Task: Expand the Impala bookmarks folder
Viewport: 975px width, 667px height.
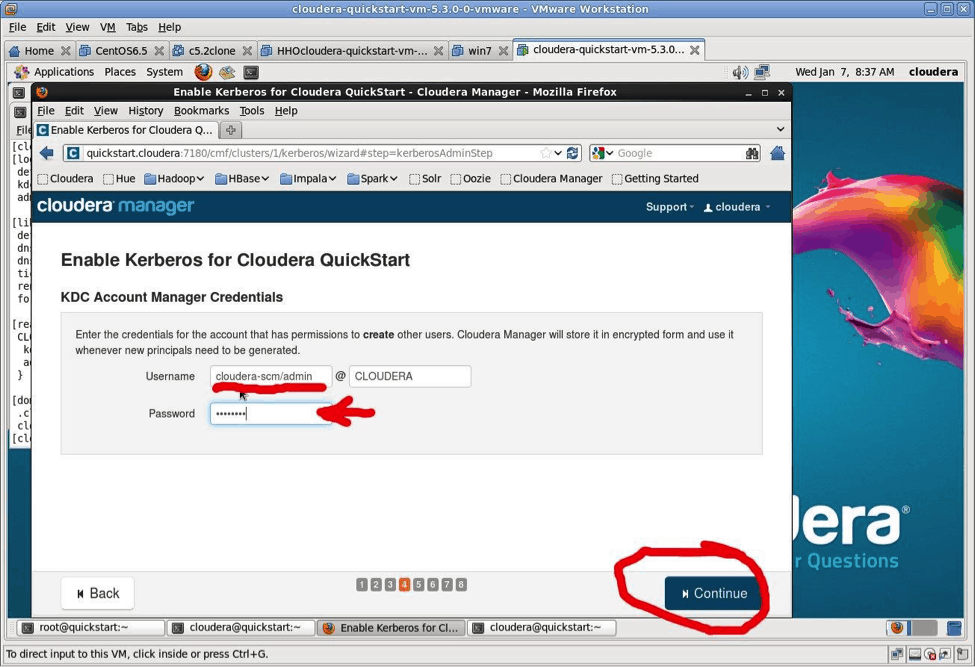Action: [308, 179]
